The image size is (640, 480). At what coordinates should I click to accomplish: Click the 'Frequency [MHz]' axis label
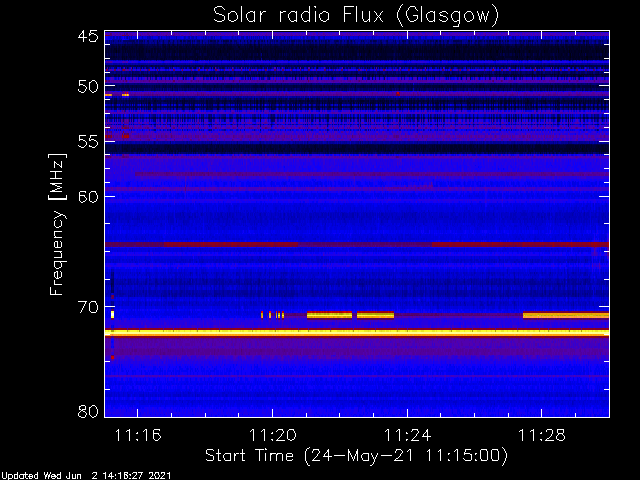[x=57, y=224]
